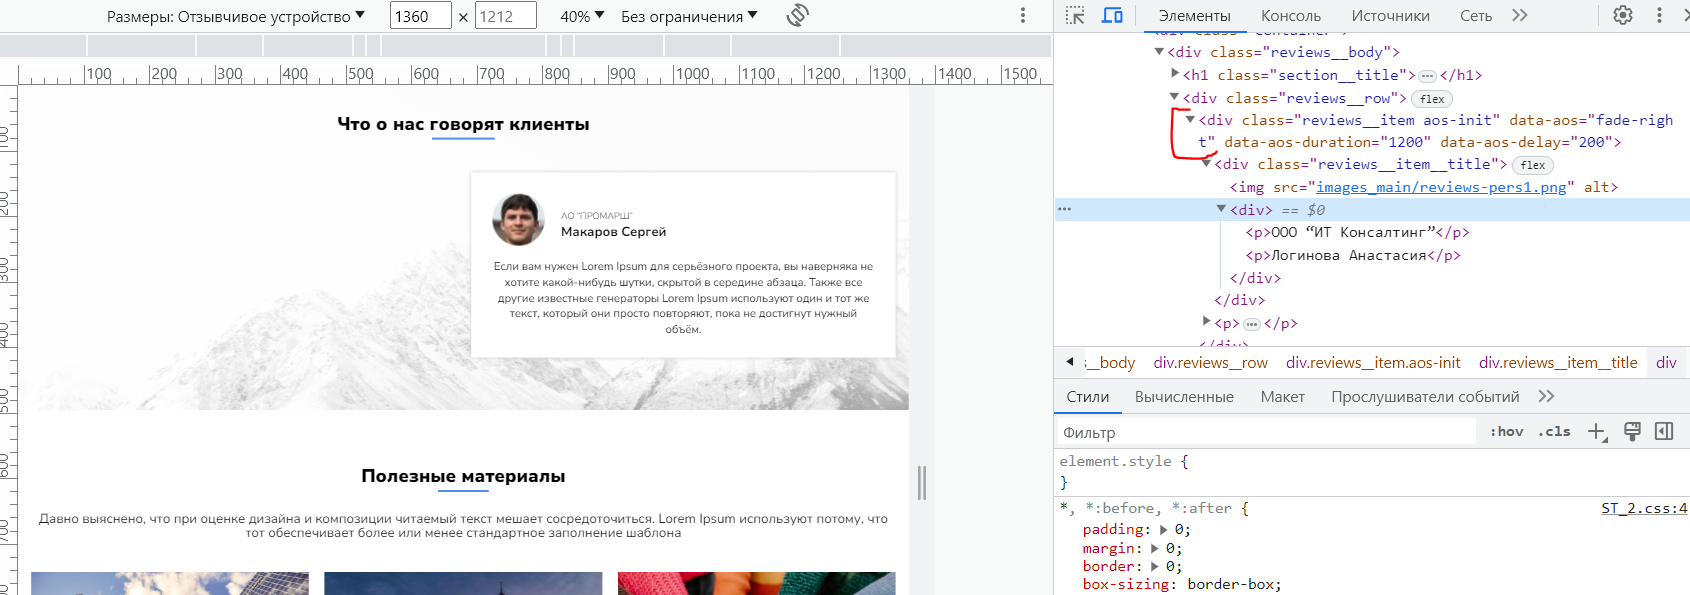This screenshot has width=1690, height=595.
Task: Expand the collapsed p element
Action: pyautogui.click(x=1207, y=322)
